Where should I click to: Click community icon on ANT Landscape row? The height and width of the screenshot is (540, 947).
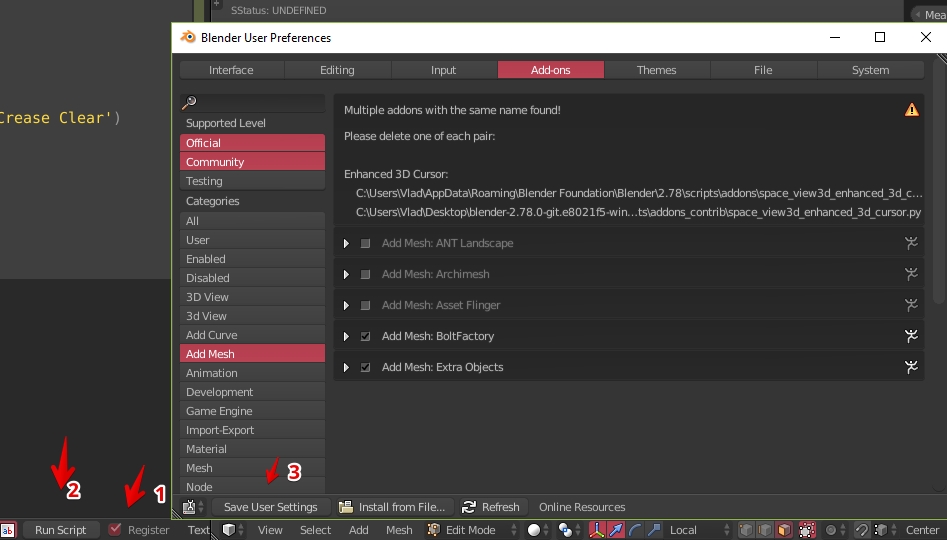coord(911,243)
